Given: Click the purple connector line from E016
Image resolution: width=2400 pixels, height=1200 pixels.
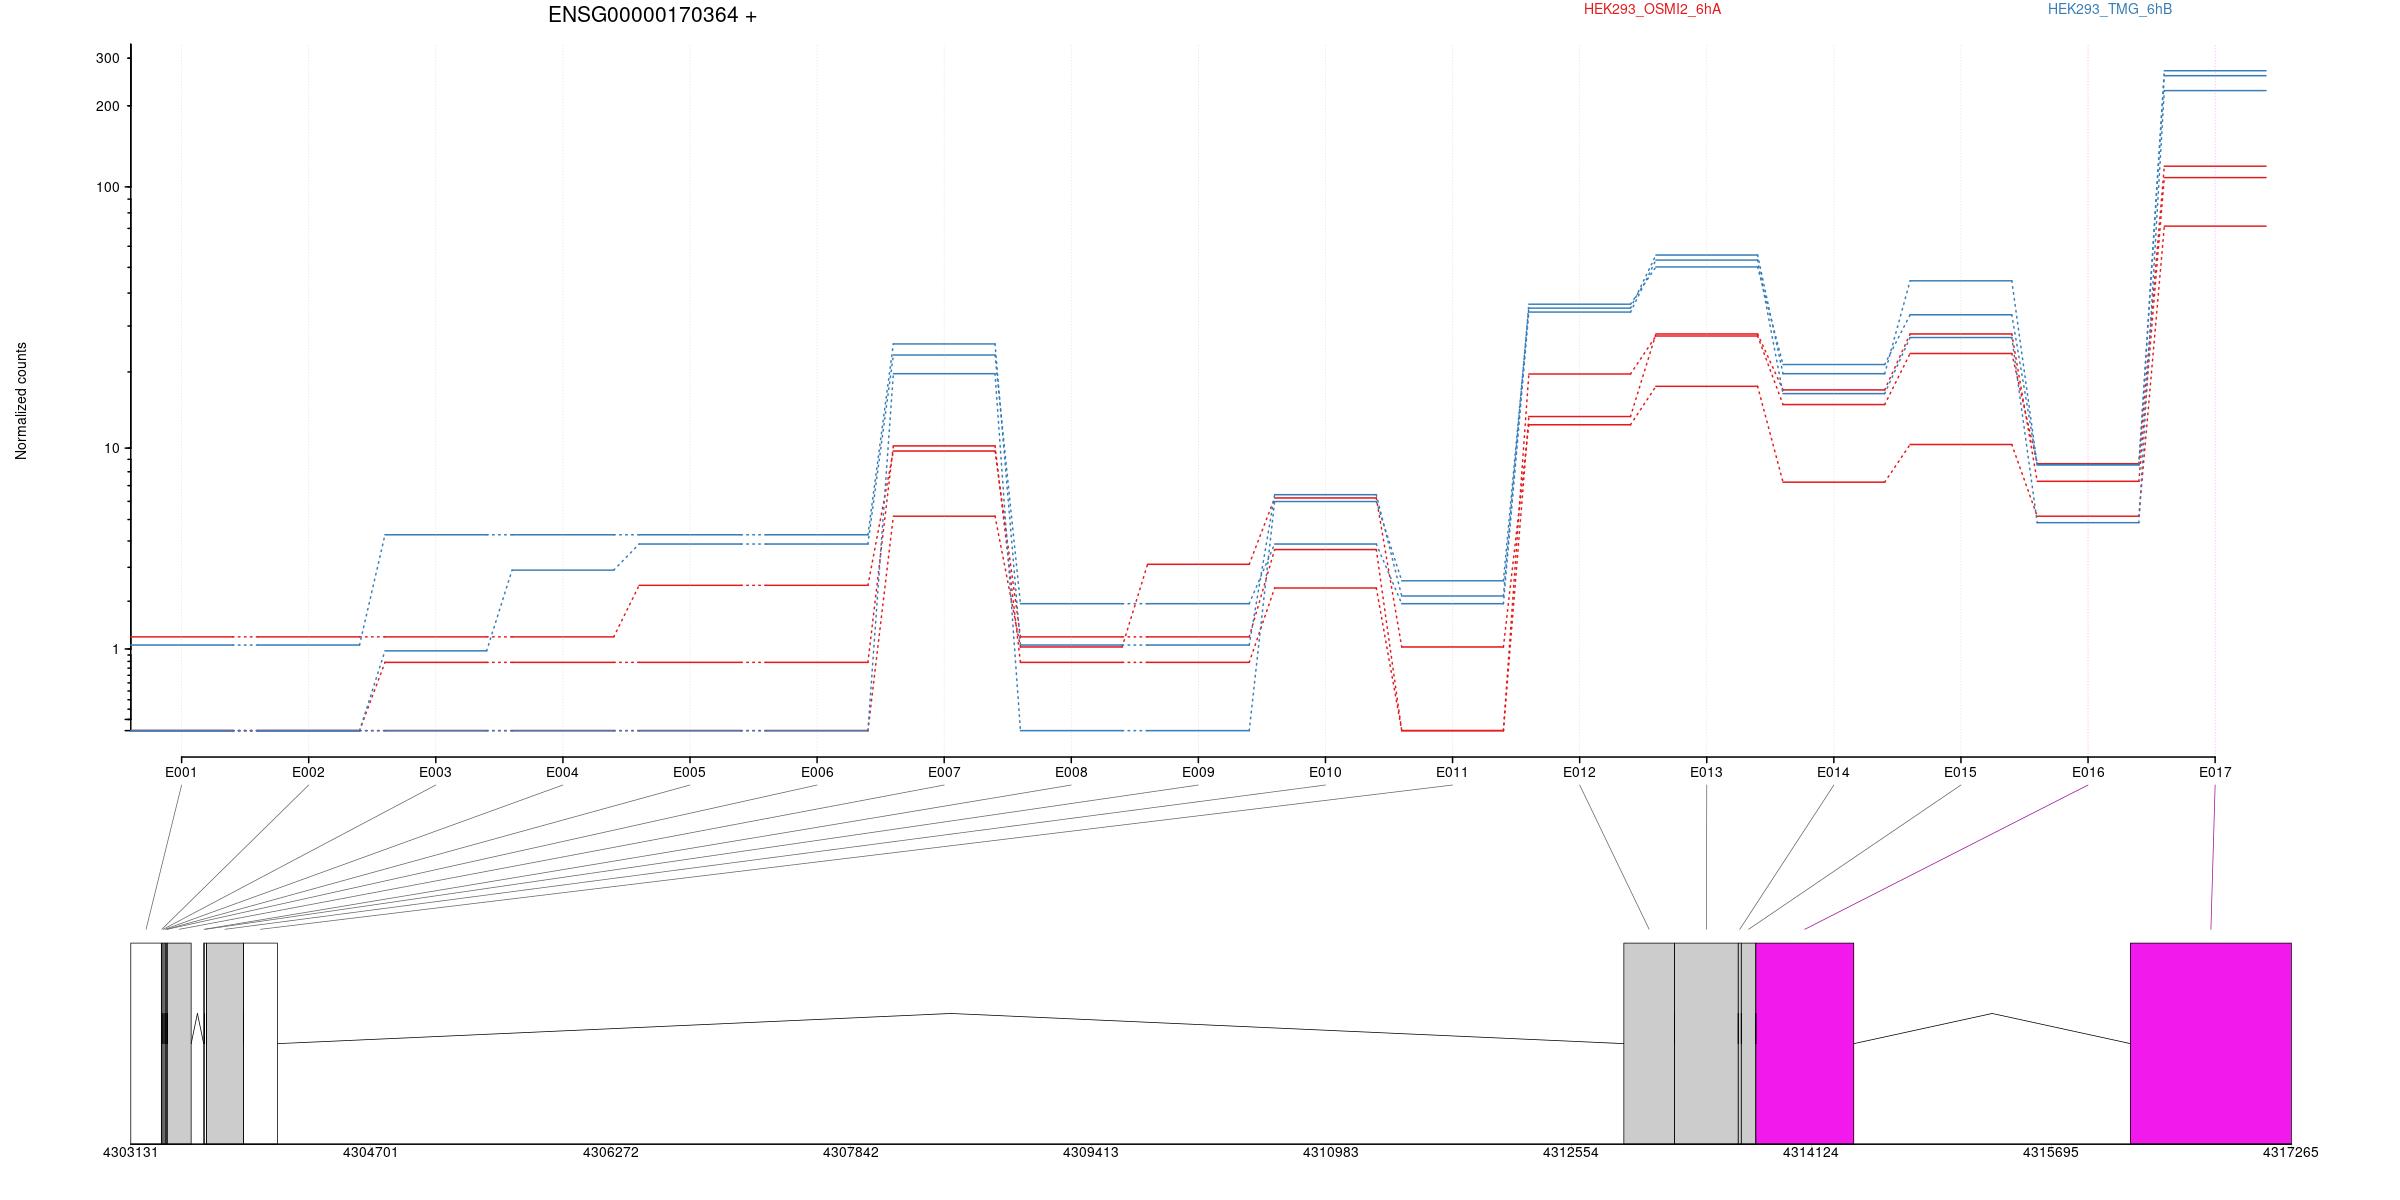Looking at the screenshot, I should click(x=1946, y=857).
